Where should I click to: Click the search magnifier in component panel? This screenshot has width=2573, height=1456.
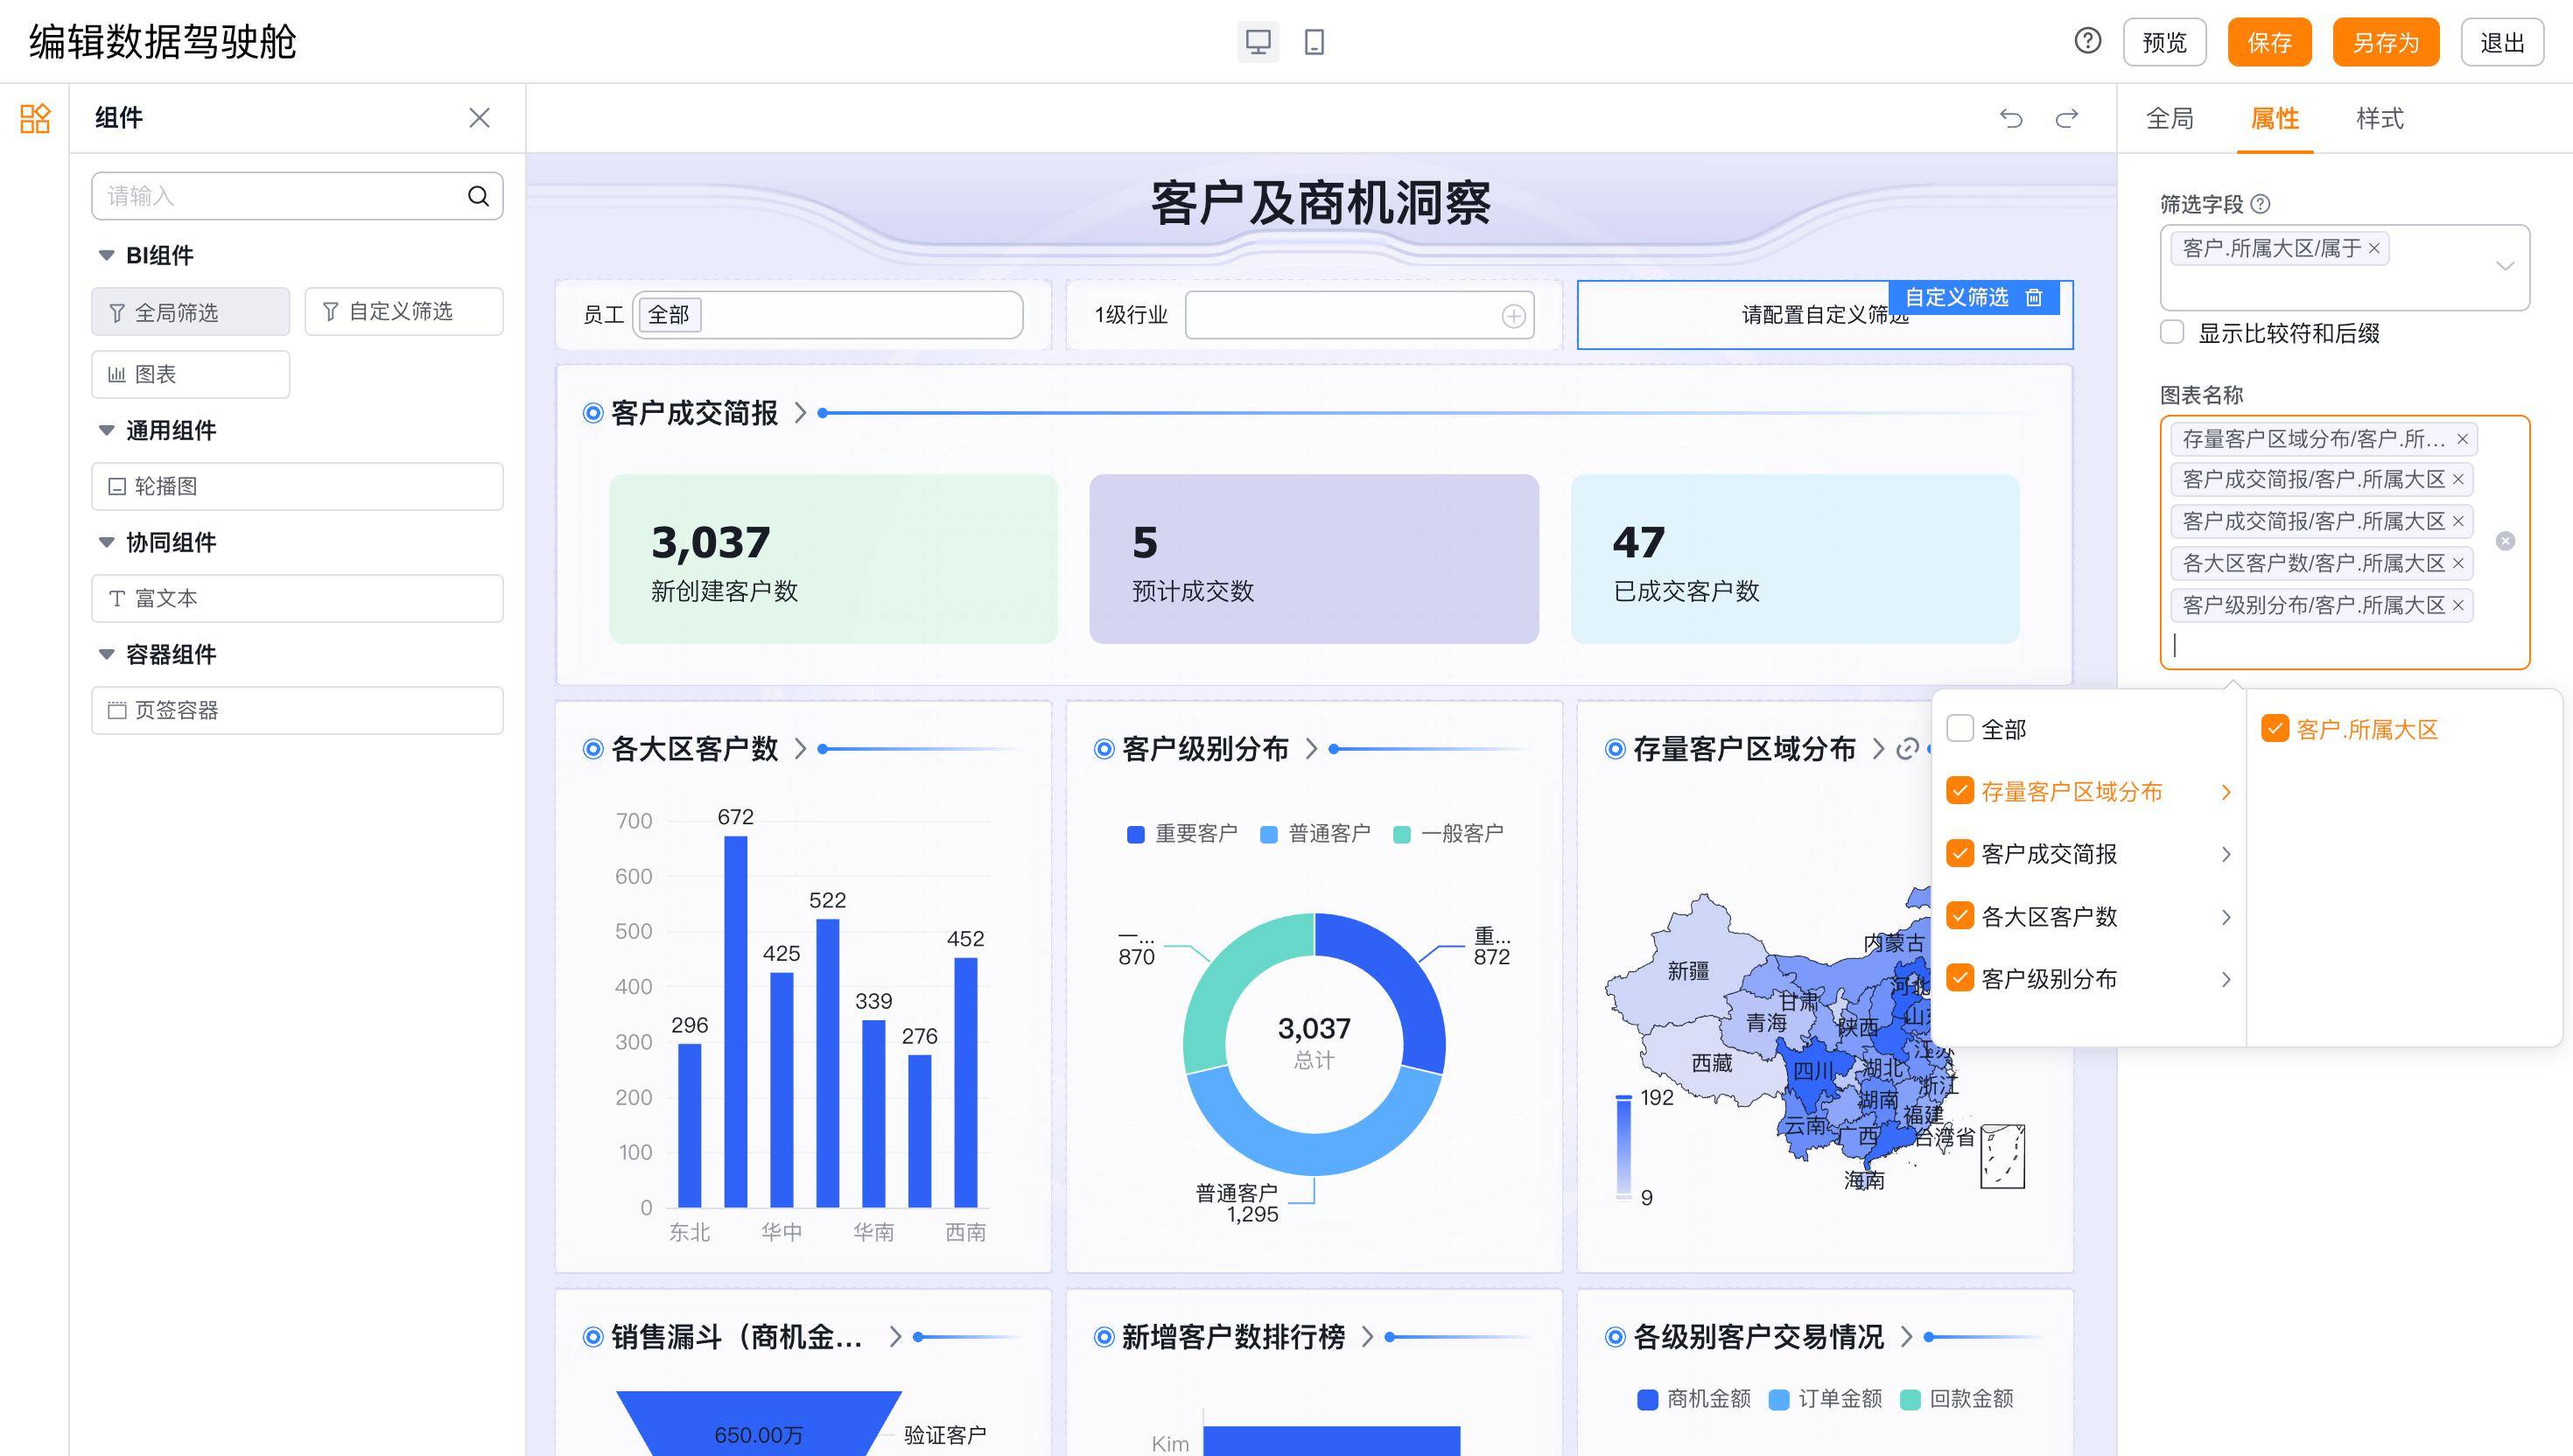click(478, 196)
